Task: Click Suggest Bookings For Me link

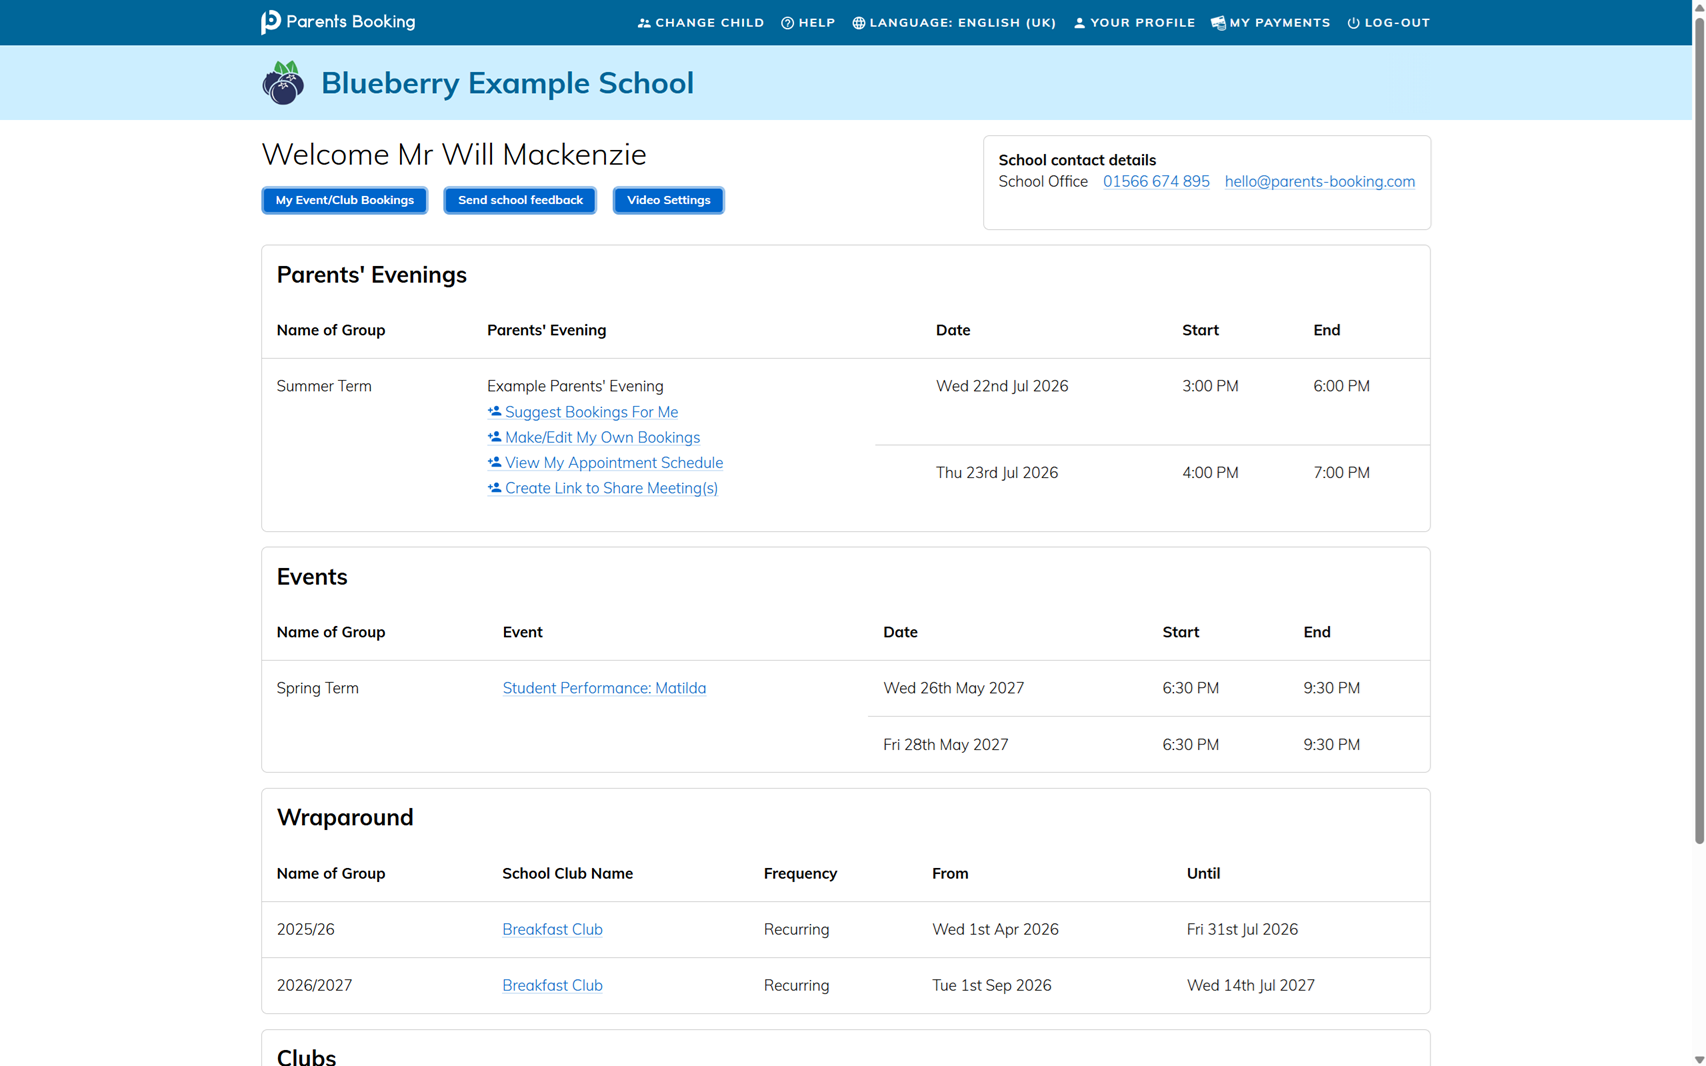Action: 591,412
